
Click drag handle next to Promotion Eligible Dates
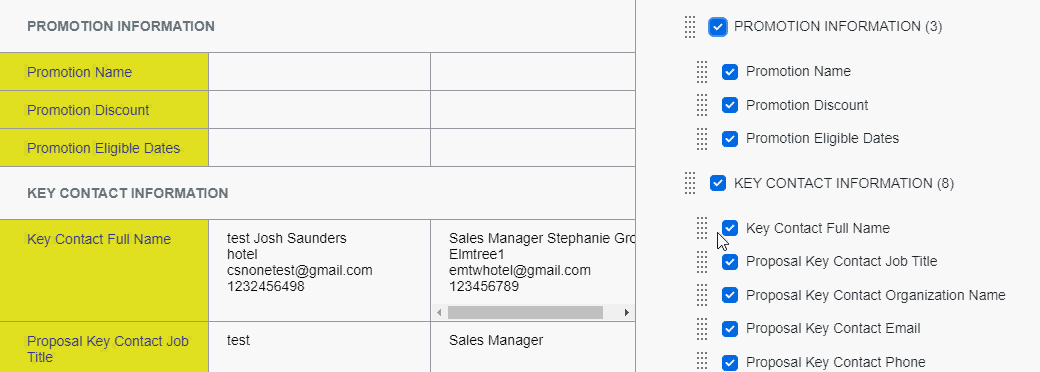click(702, 139)
